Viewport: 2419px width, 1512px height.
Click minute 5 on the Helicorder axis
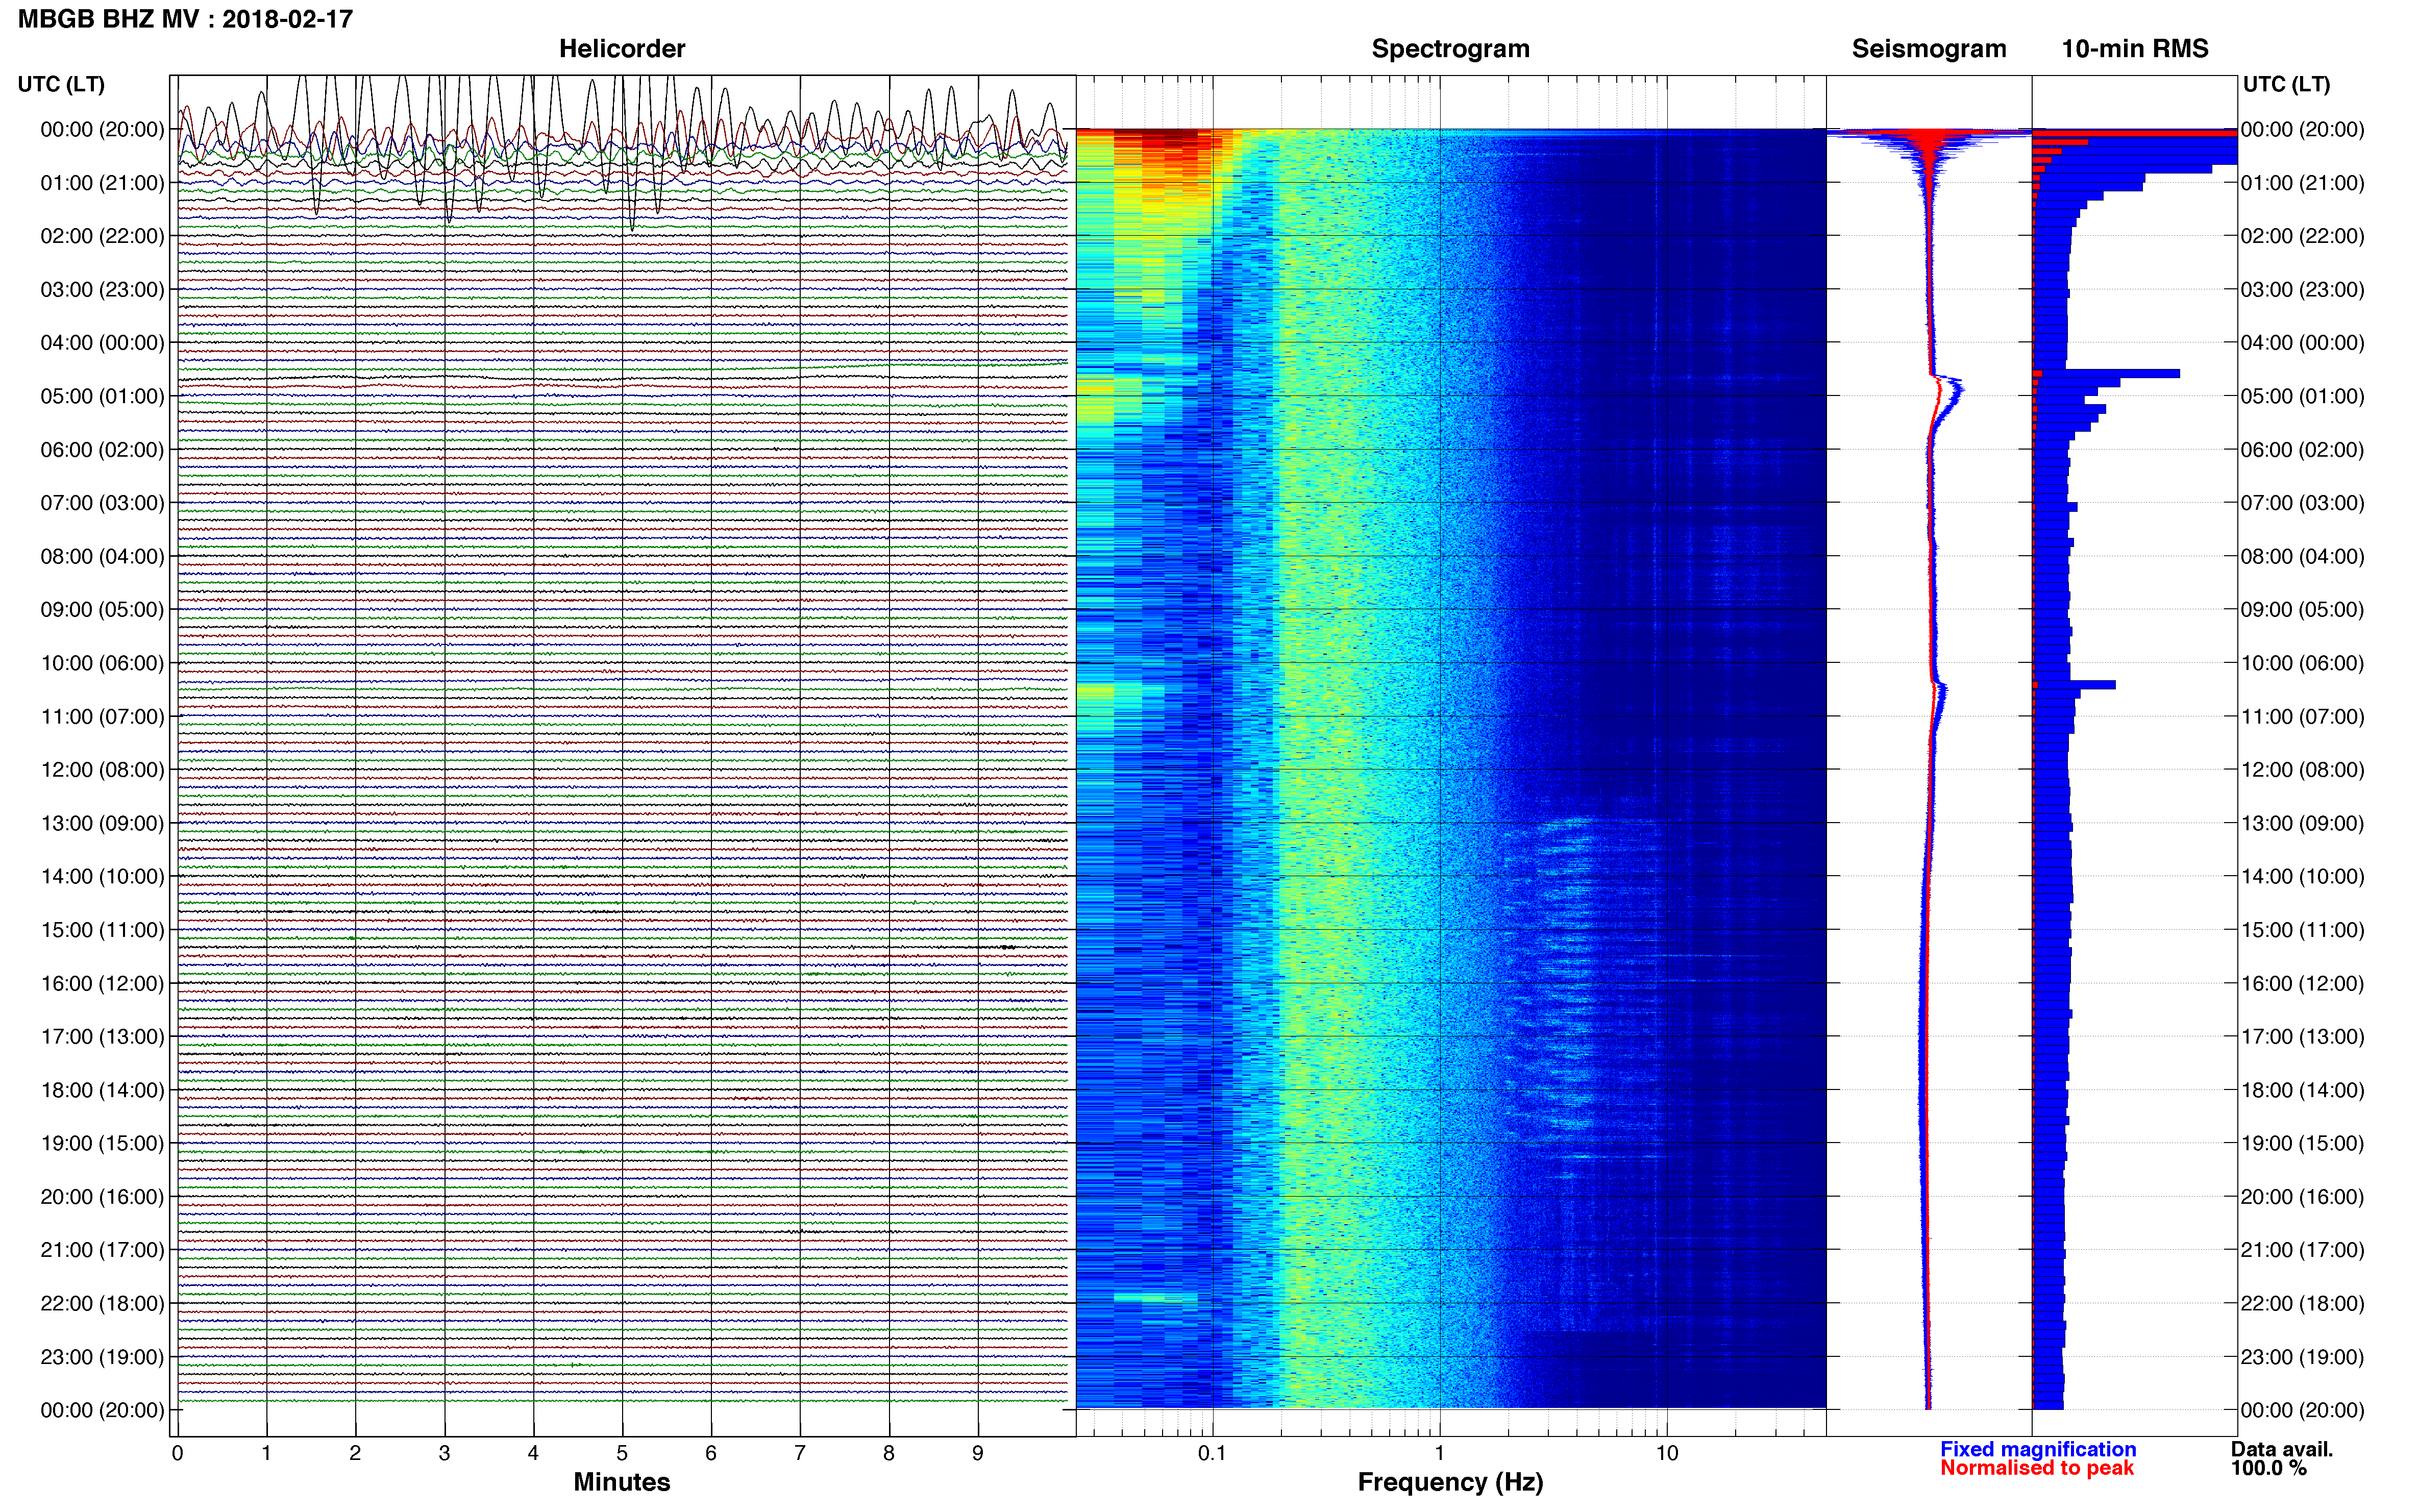click(x=622, y=1453)
